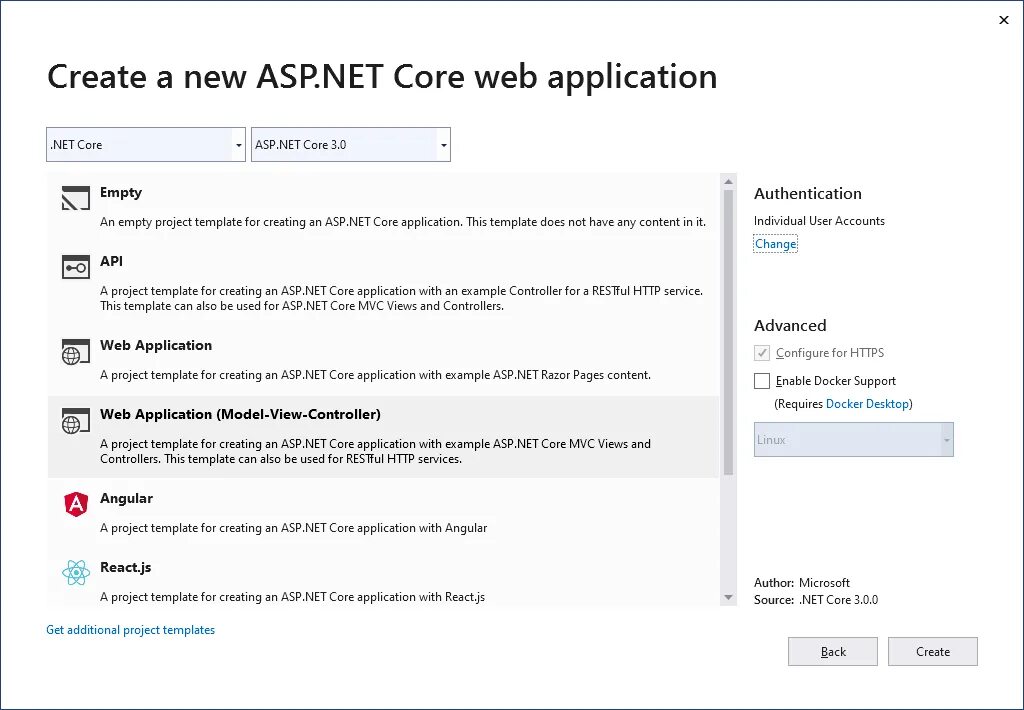Image resolution: width=1024 pixels, height=710 pixels.
Task: Click Get additional project templates link
Action: pyautogui.click(x=131, y=630)
